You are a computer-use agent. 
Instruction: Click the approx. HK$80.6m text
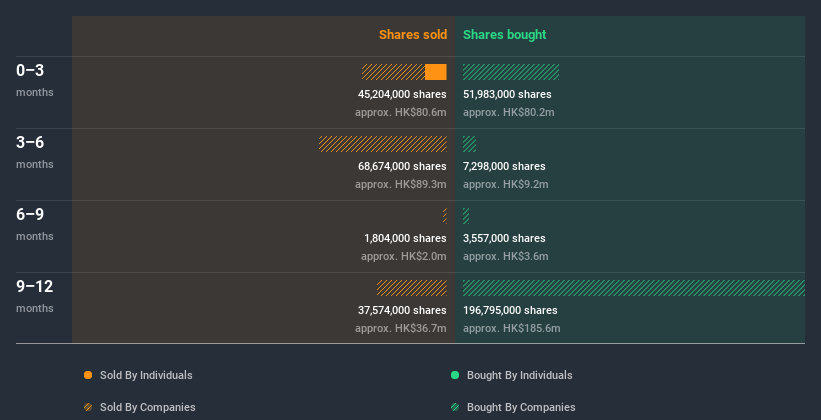pos(401,113)
